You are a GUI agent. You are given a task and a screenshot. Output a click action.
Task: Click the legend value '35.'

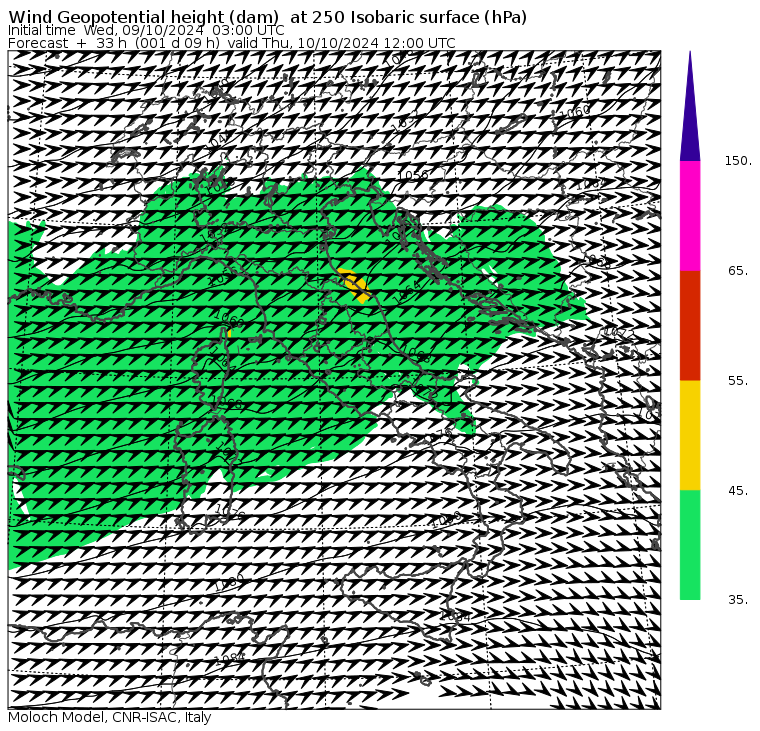pyautogui.click(x=738, y=600)
